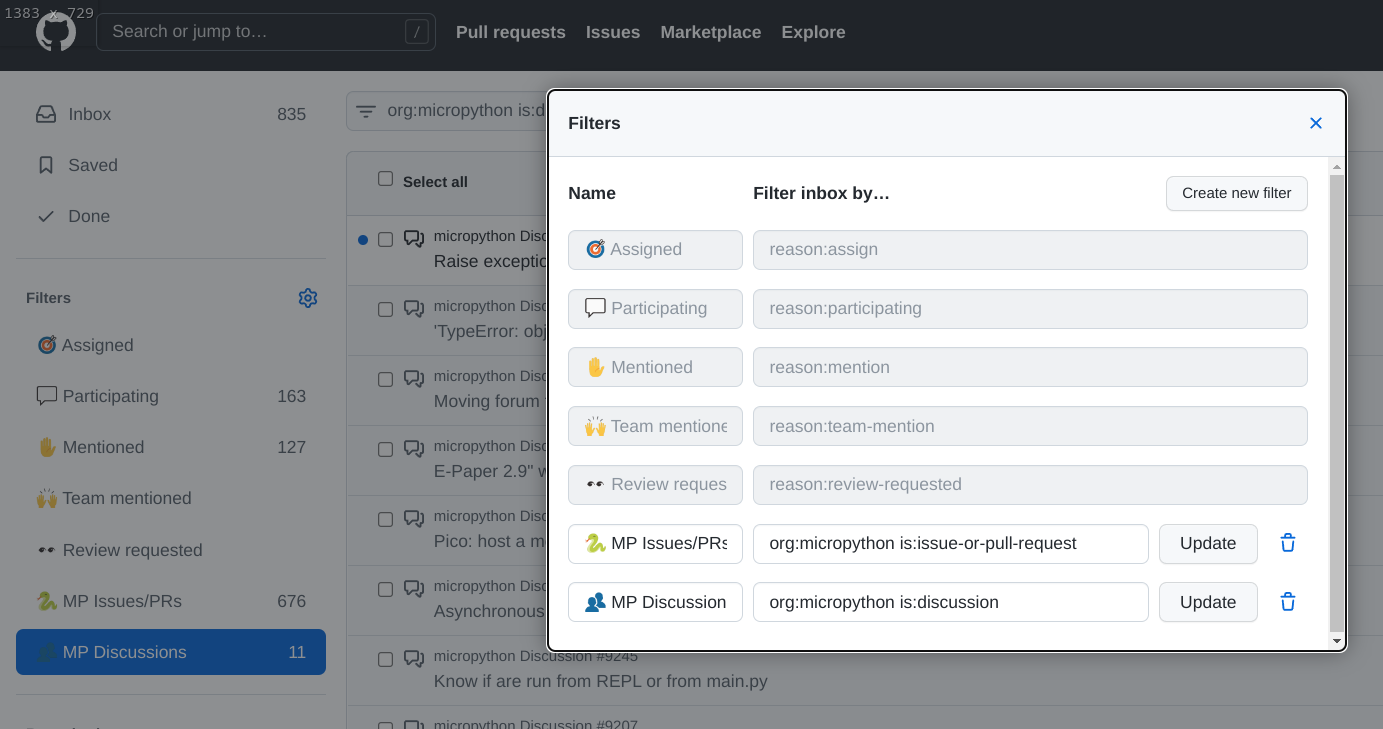The width and height of the screenshot is (1383, 729).
Task: Open the Participating filter in sidebar
Action: [171, 396]
